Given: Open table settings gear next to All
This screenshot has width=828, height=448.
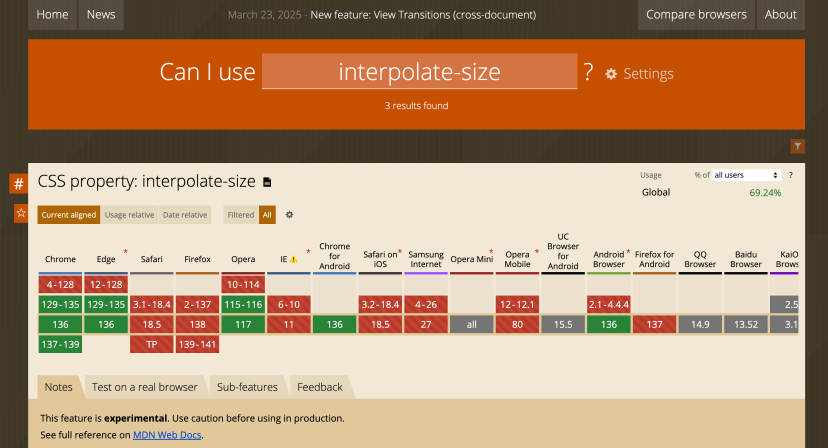Looking at the screenshot, I should click(289, 214).
